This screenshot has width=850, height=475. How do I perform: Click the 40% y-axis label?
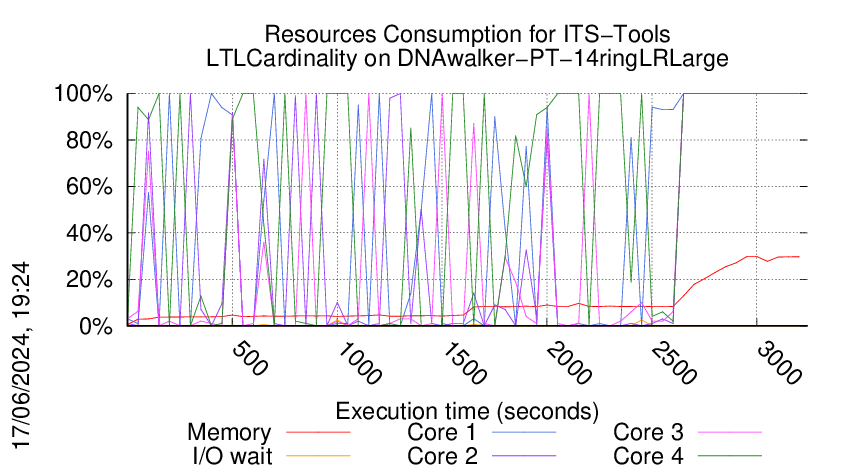point(89,234)
